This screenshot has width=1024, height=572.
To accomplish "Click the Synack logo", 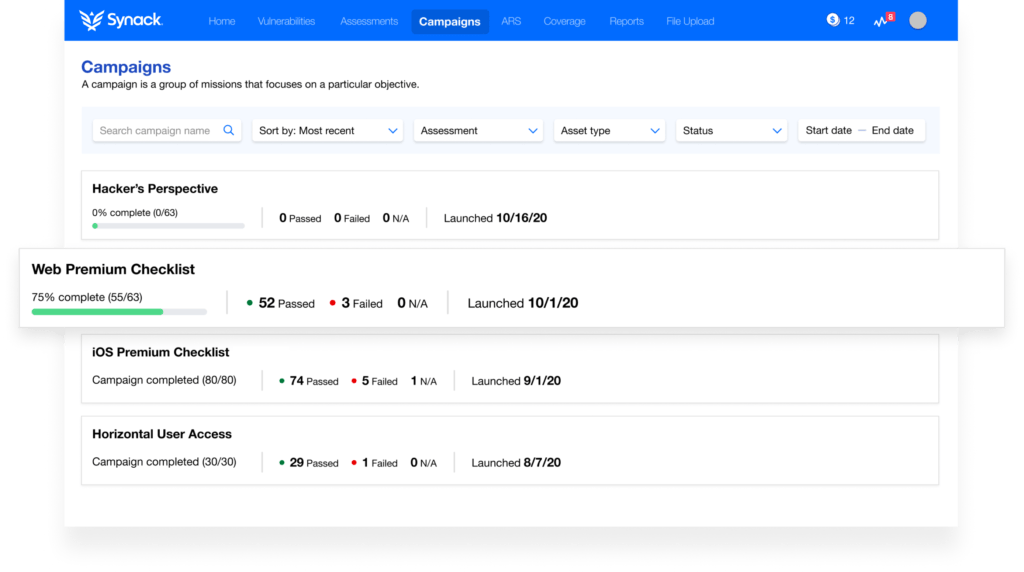I will (120, 21).
